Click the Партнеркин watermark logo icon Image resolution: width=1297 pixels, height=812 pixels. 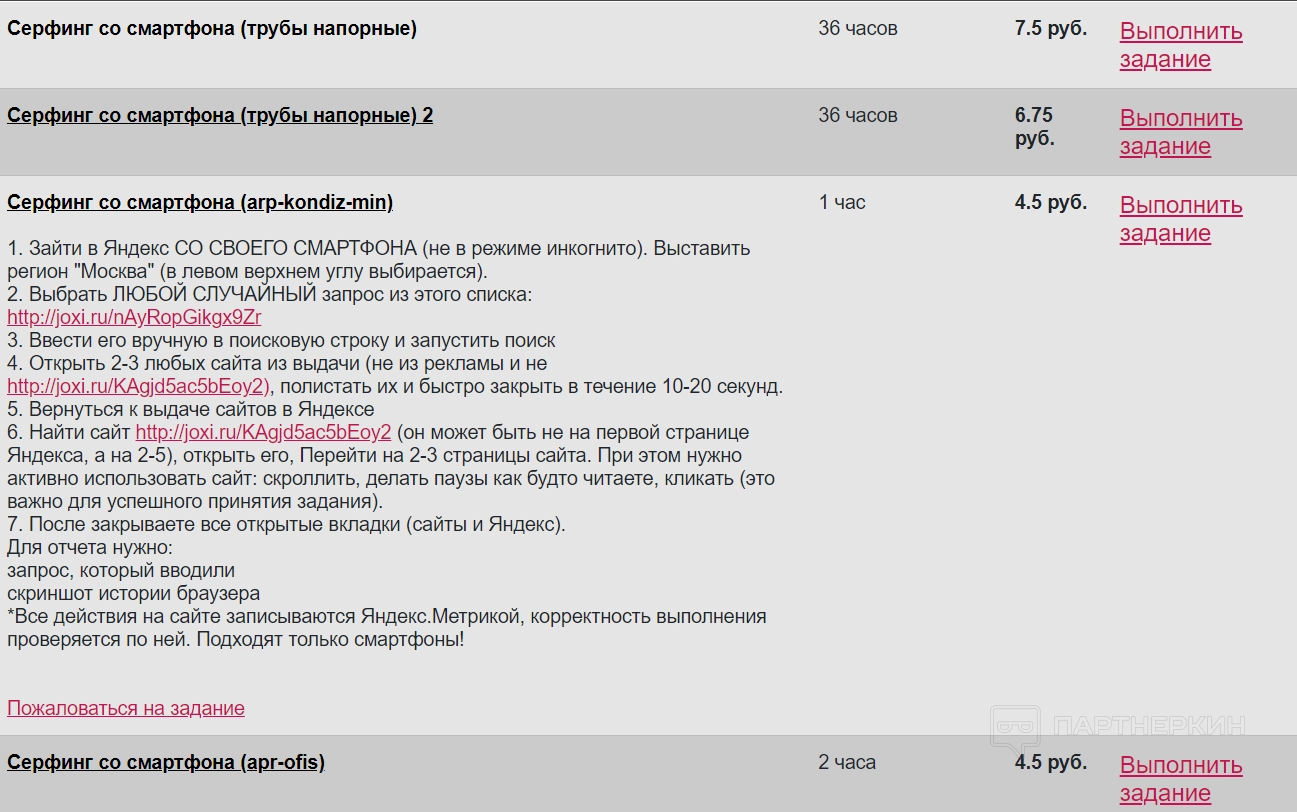coord(1017,728)
